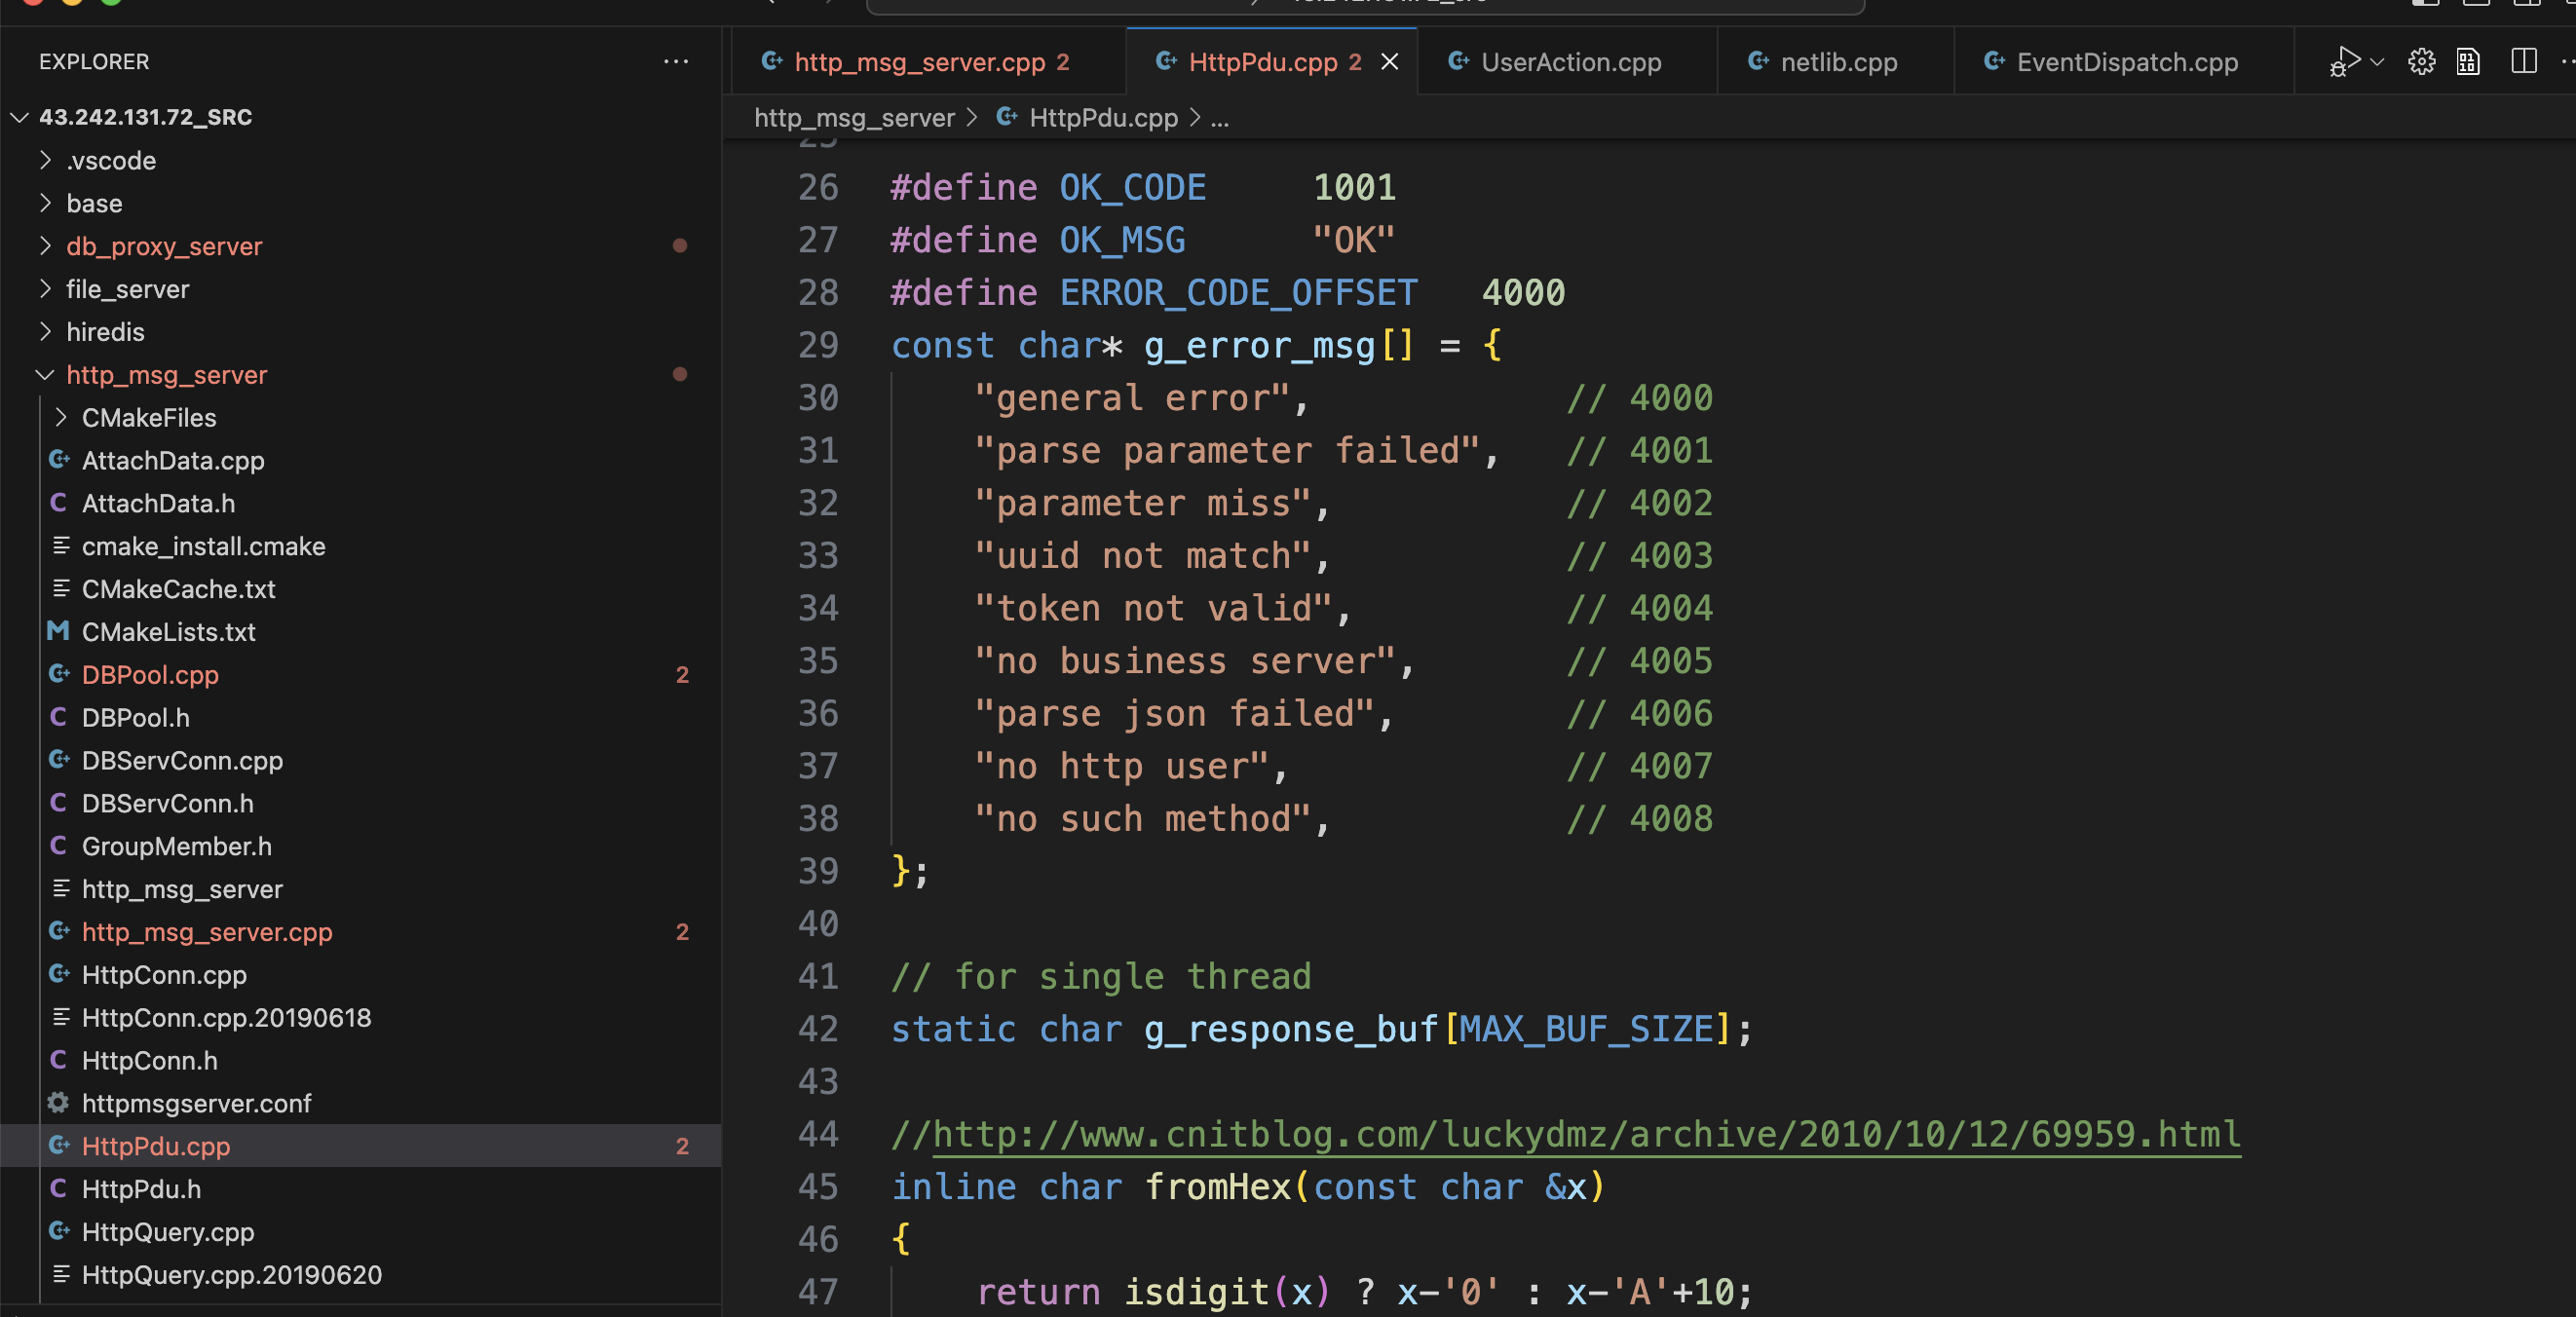Click on "token not valid" string
The height and width of the screenshot is (1317, 2576).
click(x=1153, y=608)
